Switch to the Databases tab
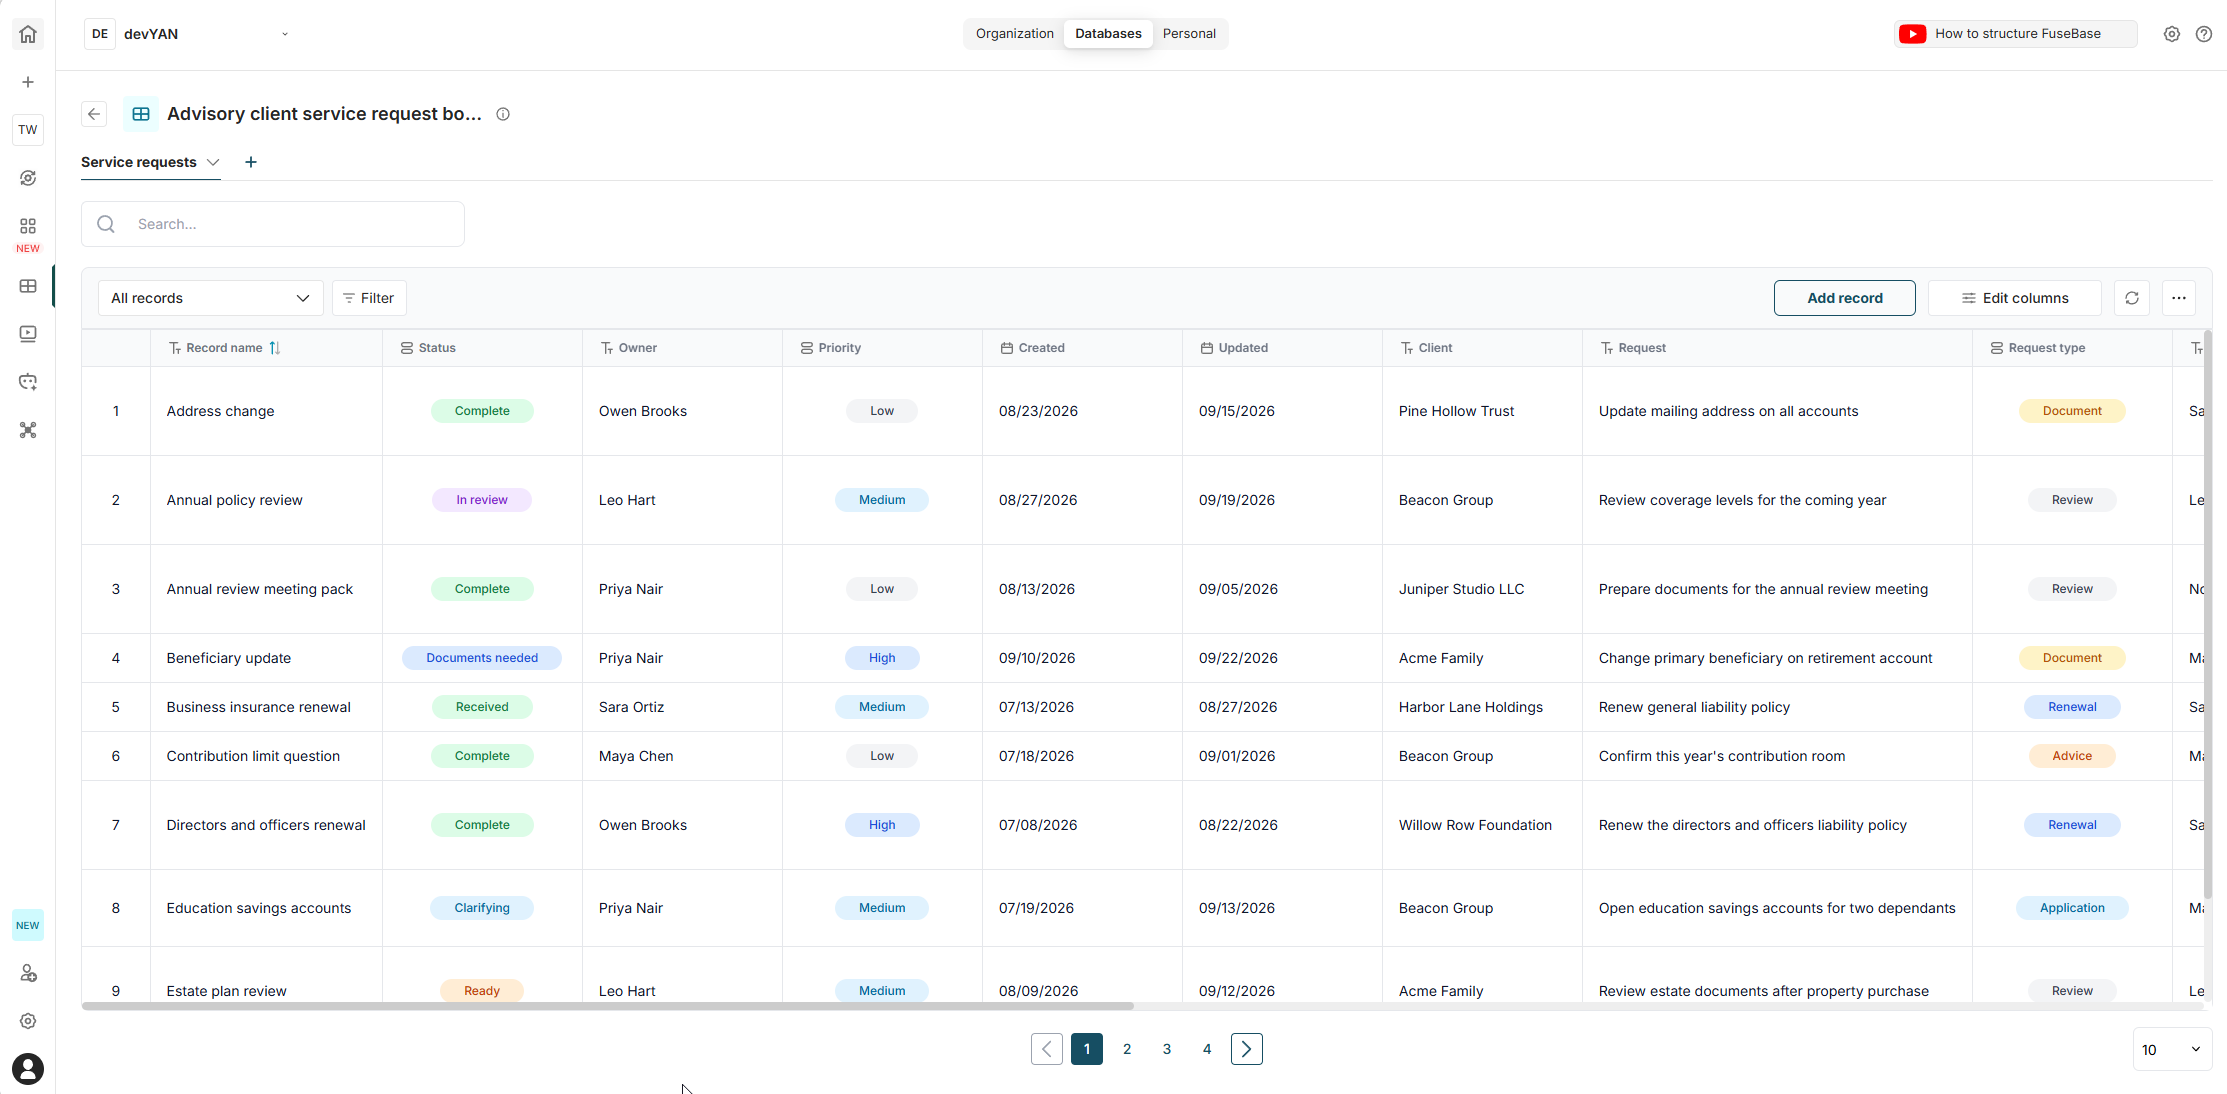2227x1094 pixels. [x=1108, y=34]
